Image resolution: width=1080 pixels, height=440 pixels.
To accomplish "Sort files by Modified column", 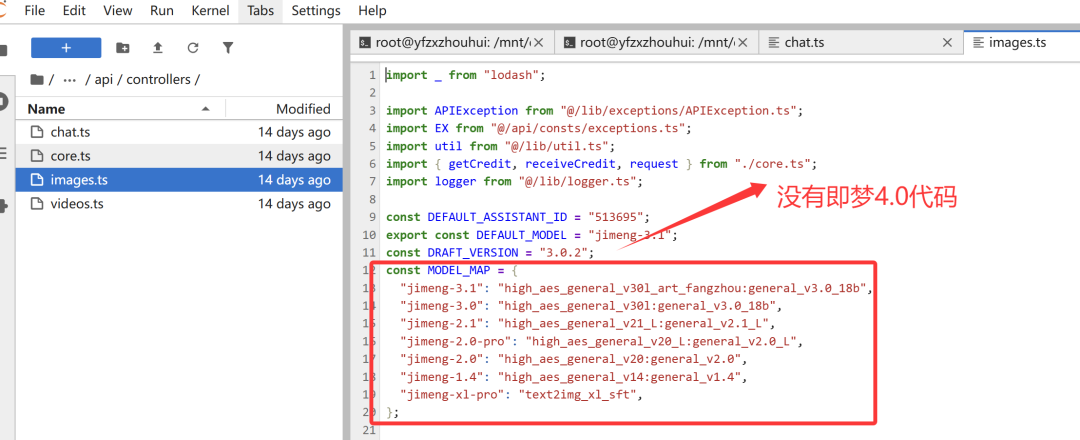I will click(x=303, y=109).
